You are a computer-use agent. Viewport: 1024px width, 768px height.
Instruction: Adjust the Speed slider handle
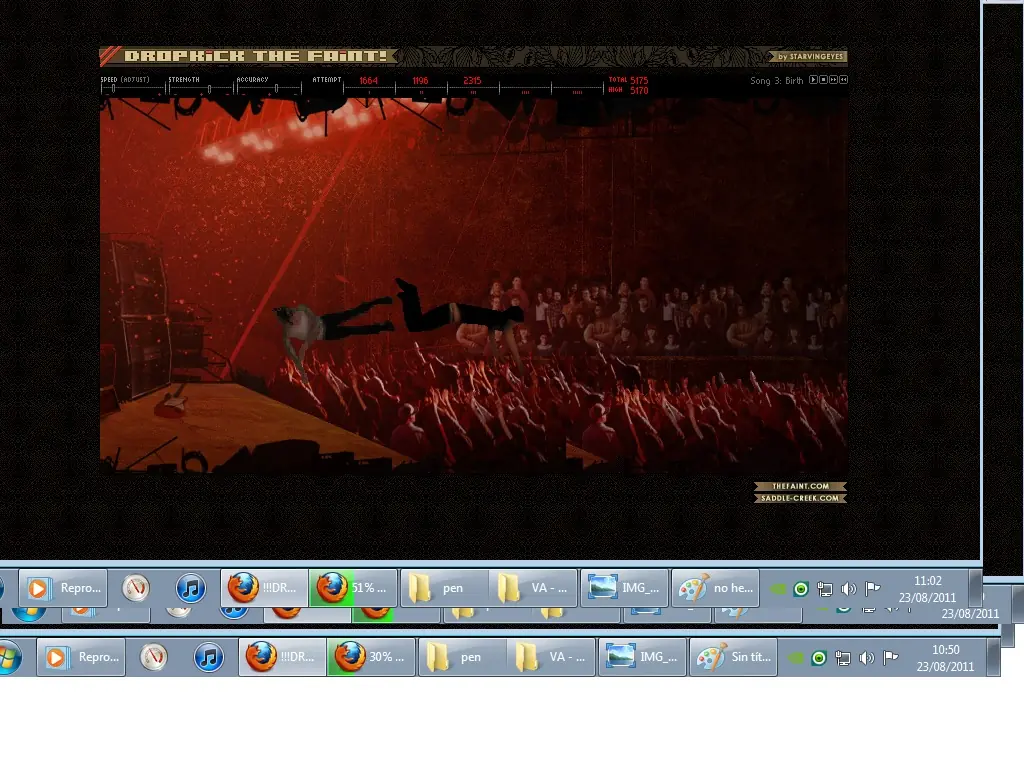pos(113,88)
